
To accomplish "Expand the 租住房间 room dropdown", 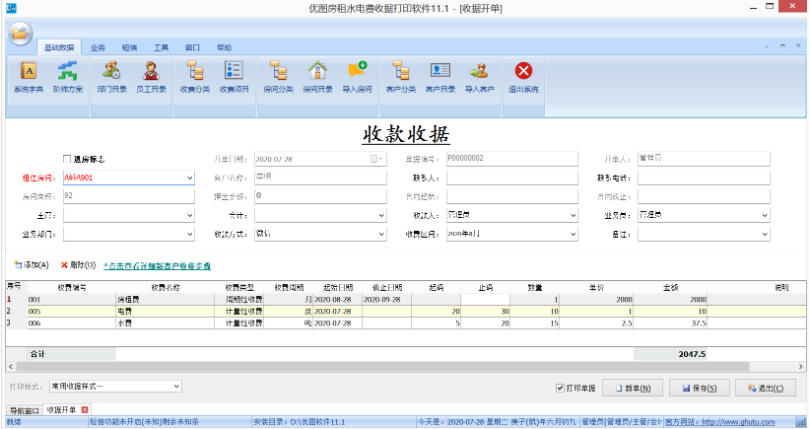I will click(x=190, y=178).
